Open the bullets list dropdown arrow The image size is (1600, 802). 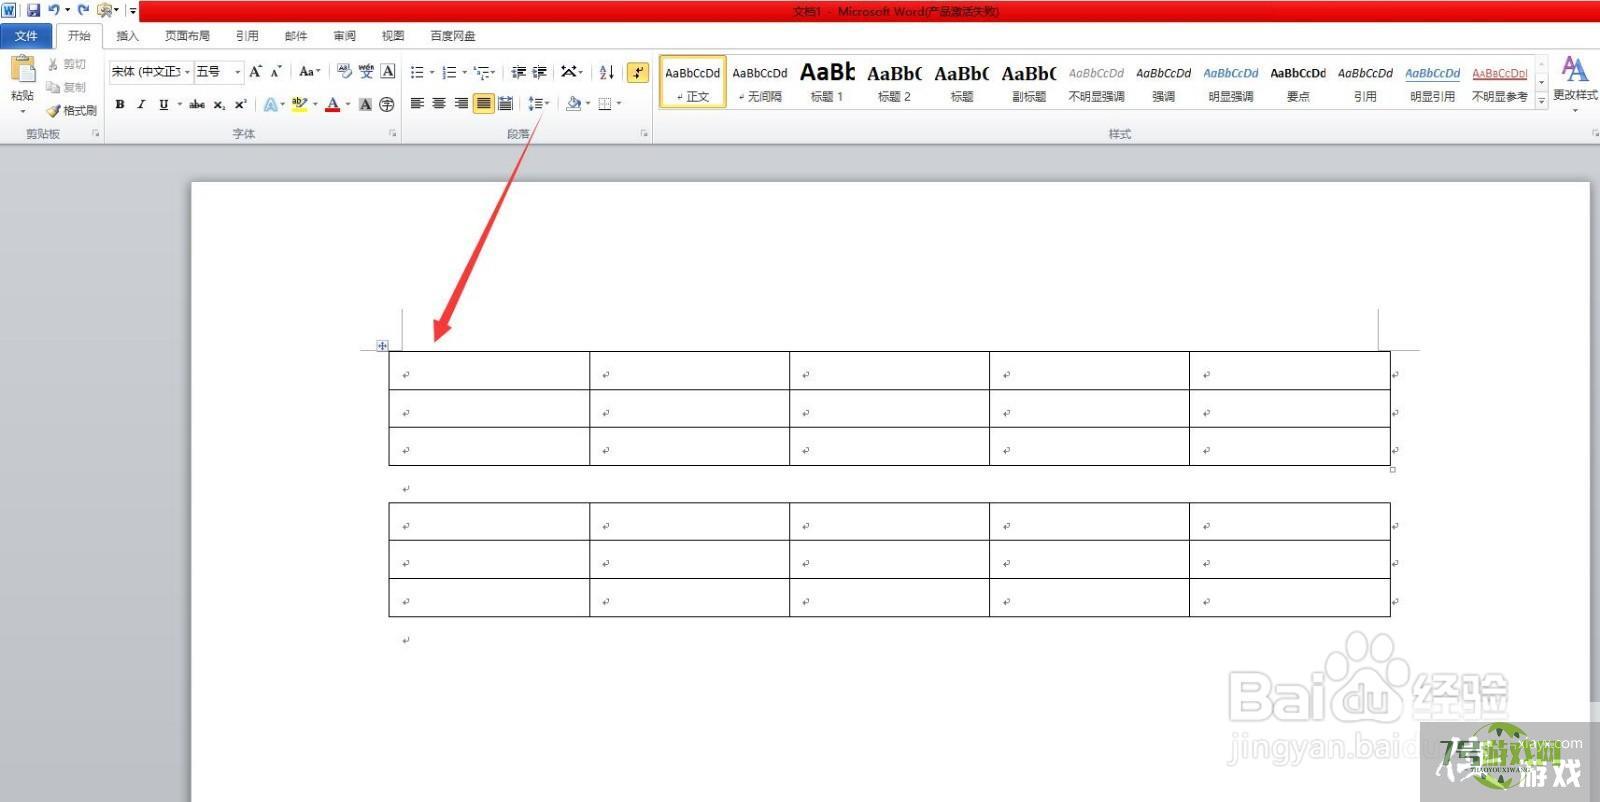[432, 72]
